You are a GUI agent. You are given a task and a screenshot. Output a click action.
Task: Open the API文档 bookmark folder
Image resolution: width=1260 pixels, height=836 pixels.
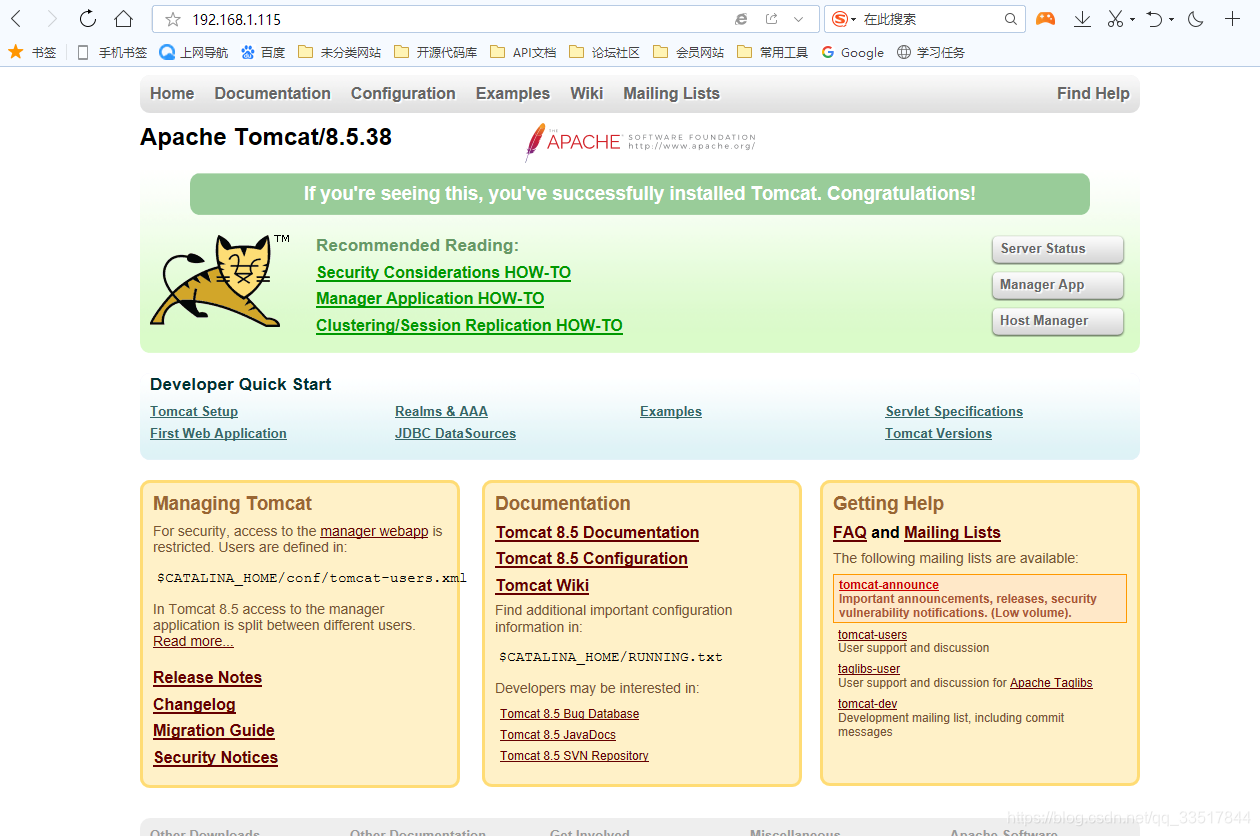click(524, 52)
